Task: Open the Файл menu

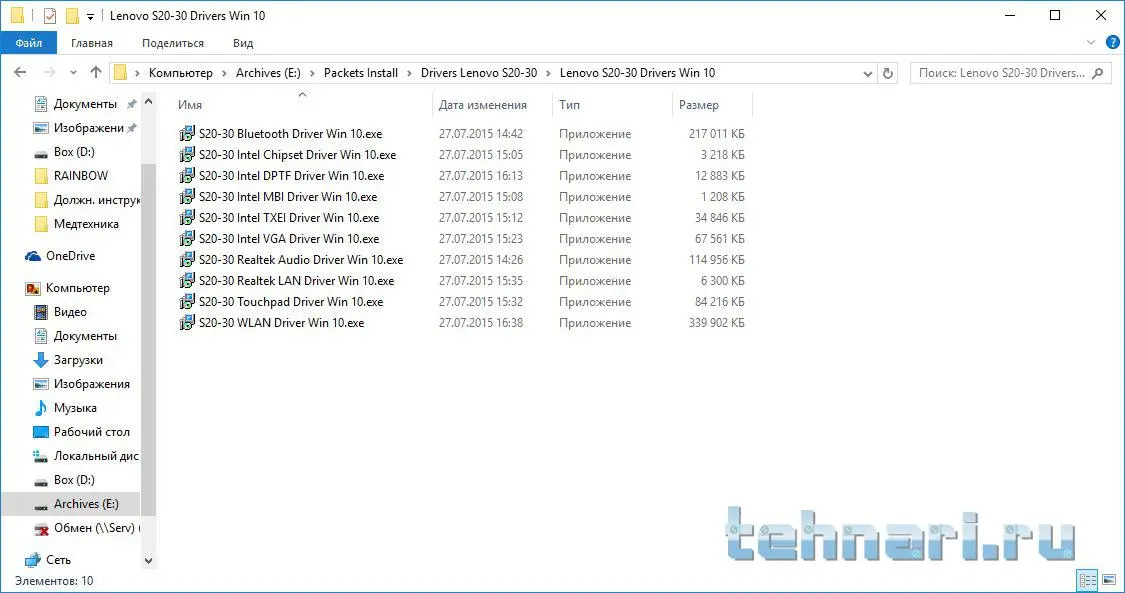Action: pos(28,43)
